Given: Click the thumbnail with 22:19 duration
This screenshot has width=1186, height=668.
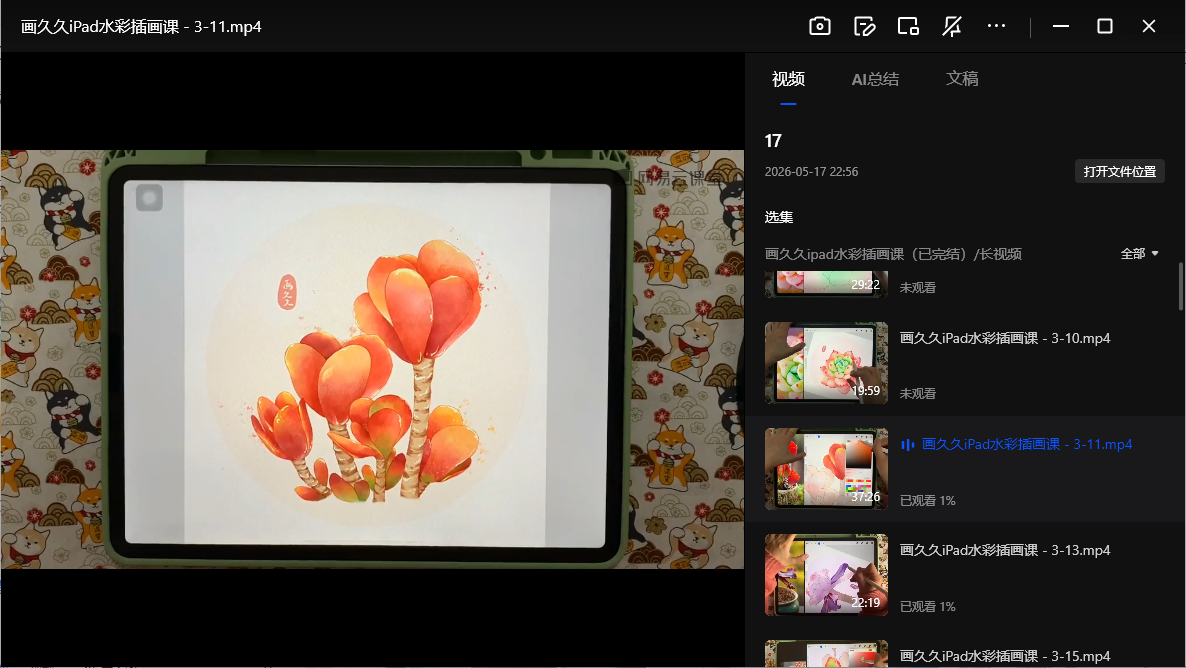Looking at the screenshot, I should 826,574.
